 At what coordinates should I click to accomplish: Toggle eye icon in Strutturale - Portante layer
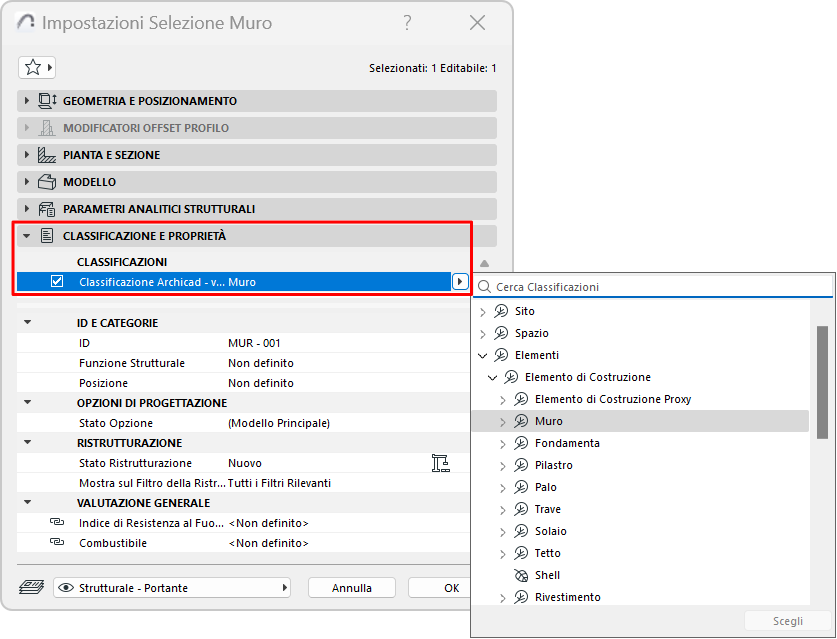coord(66,588)
